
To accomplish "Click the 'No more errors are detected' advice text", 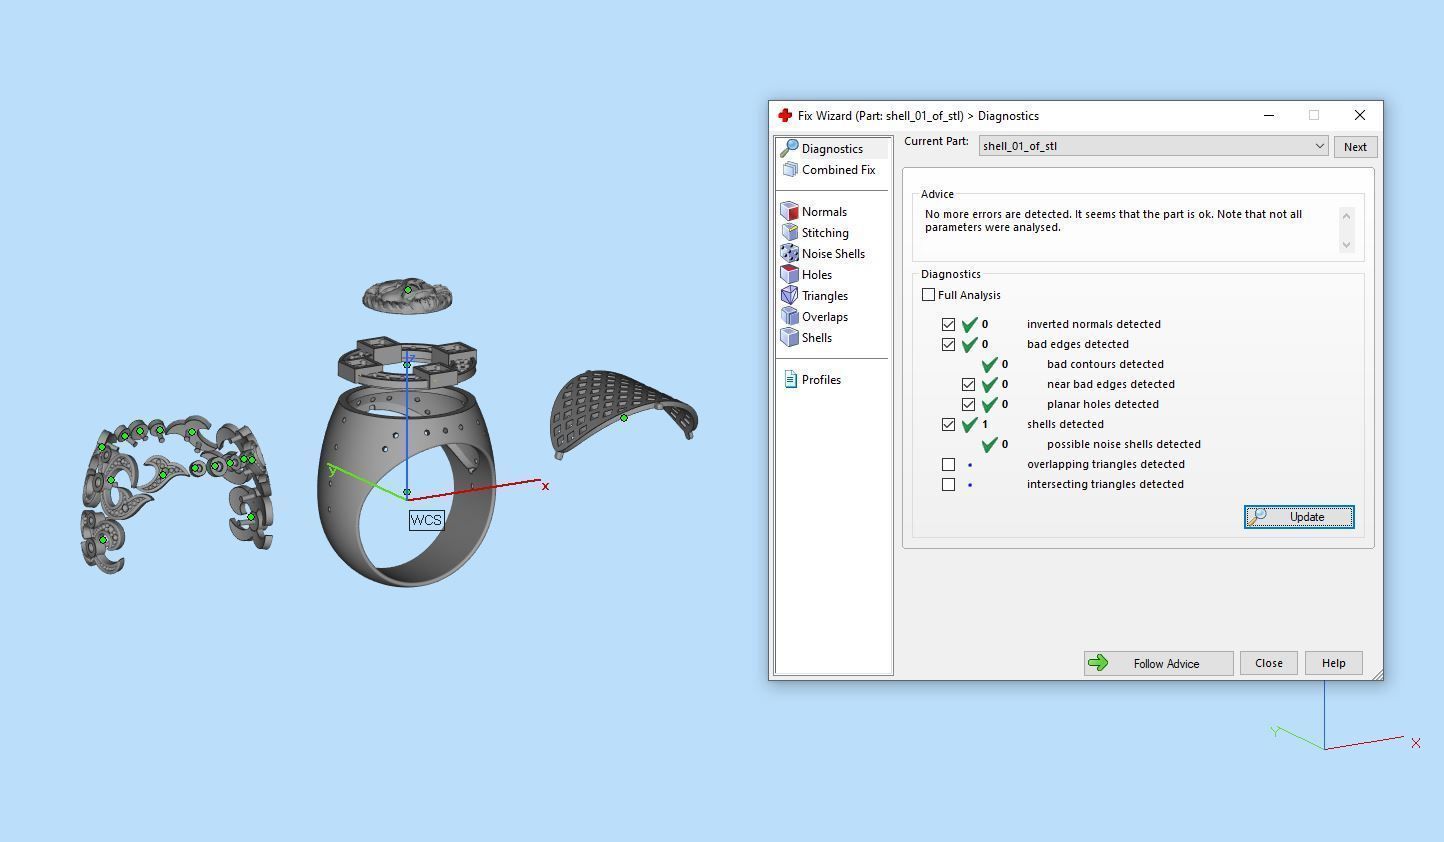I will tap(1113, 221).
